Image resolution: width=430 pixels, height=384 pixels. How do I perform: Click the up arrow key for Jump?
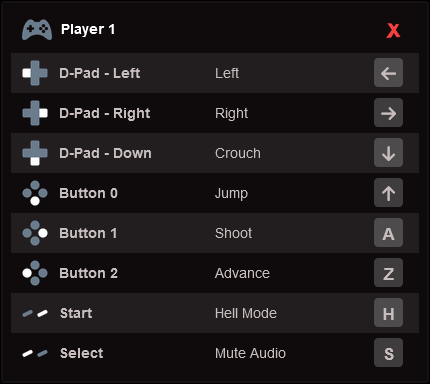pyautogui.click(x=388, y=193)
